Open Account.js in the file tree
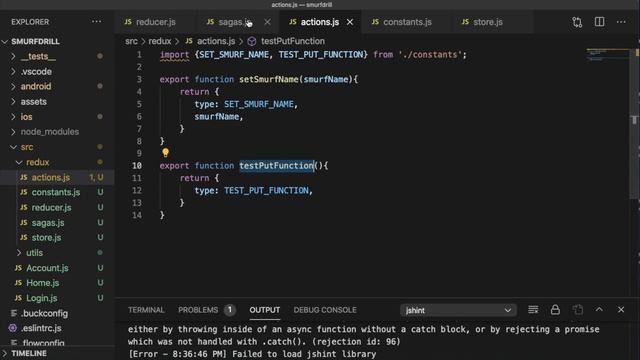The width and height of the screenshot is (640, 360). [47, 268]
